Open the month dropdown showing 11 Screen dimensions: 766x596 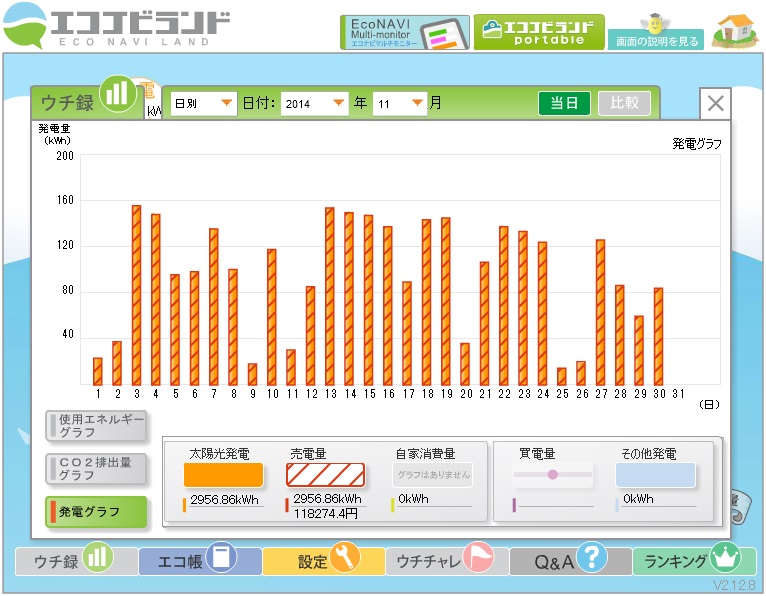click(399, 104)
